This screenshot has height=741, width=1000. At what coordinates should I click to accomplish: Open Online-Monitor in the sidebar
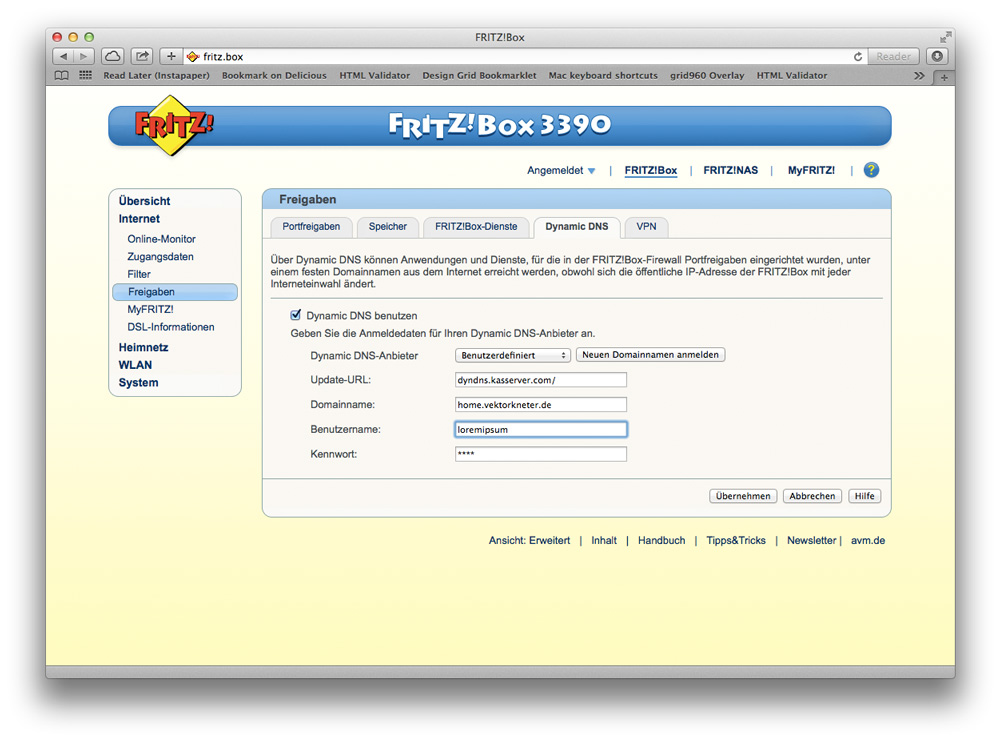point(161,239)
